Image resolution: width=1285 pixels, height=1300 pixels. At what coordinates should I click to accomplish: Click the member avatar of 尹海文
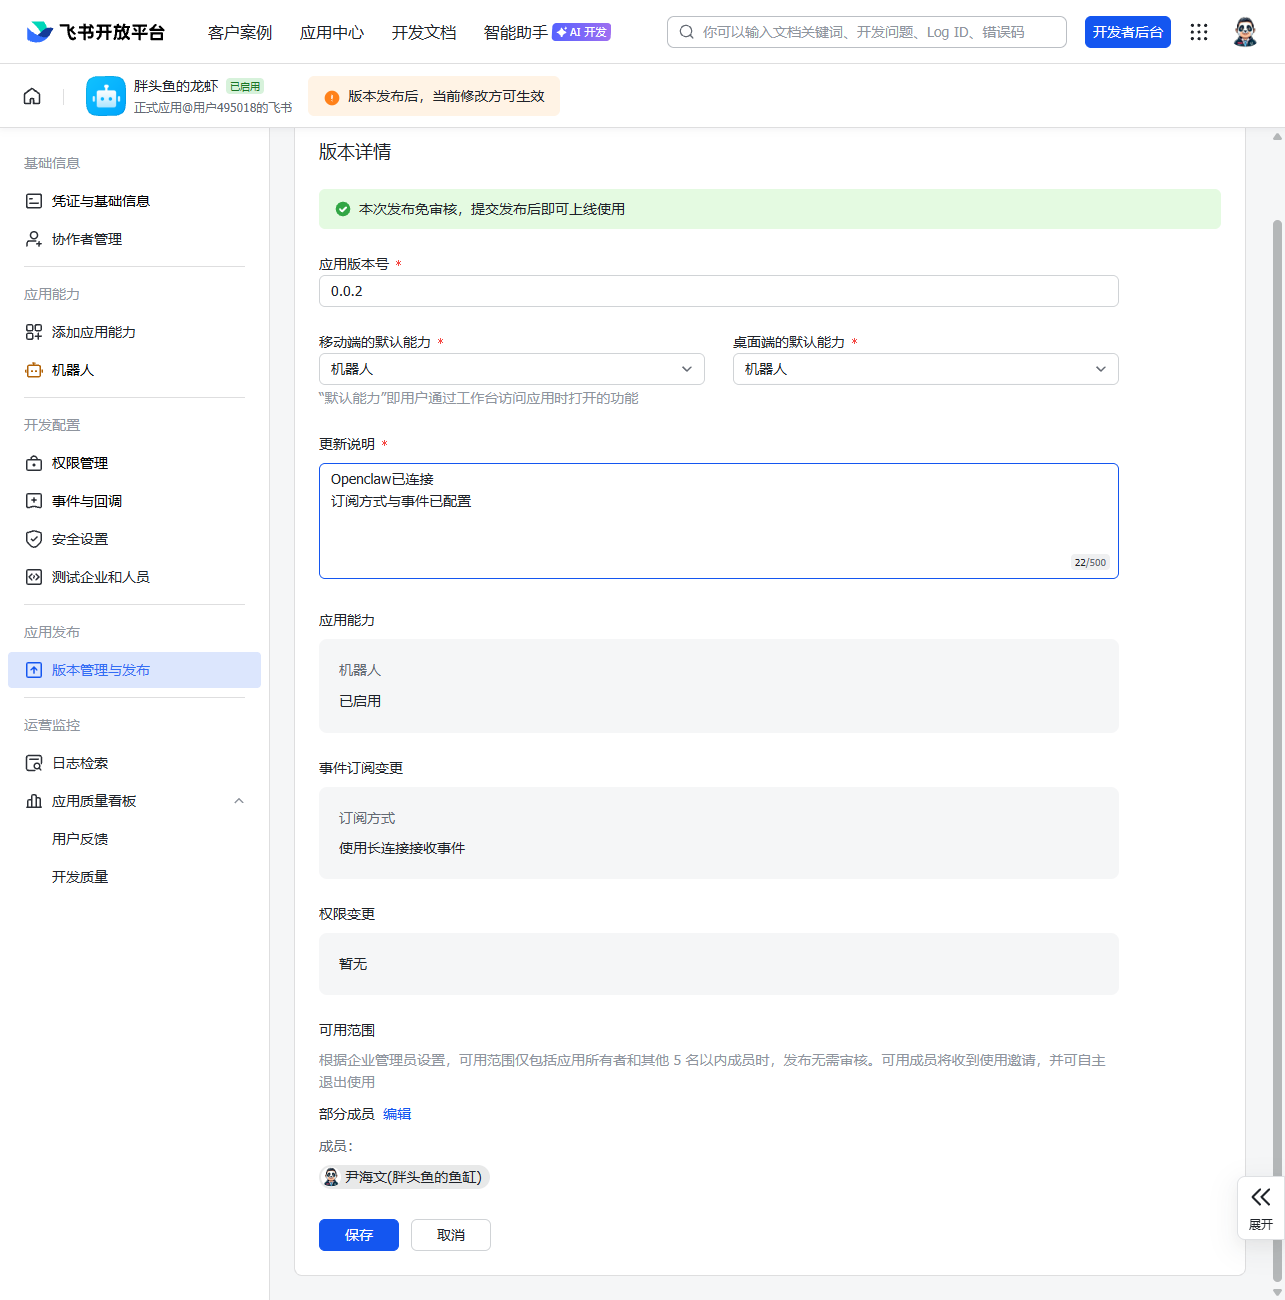point(331,1177)
